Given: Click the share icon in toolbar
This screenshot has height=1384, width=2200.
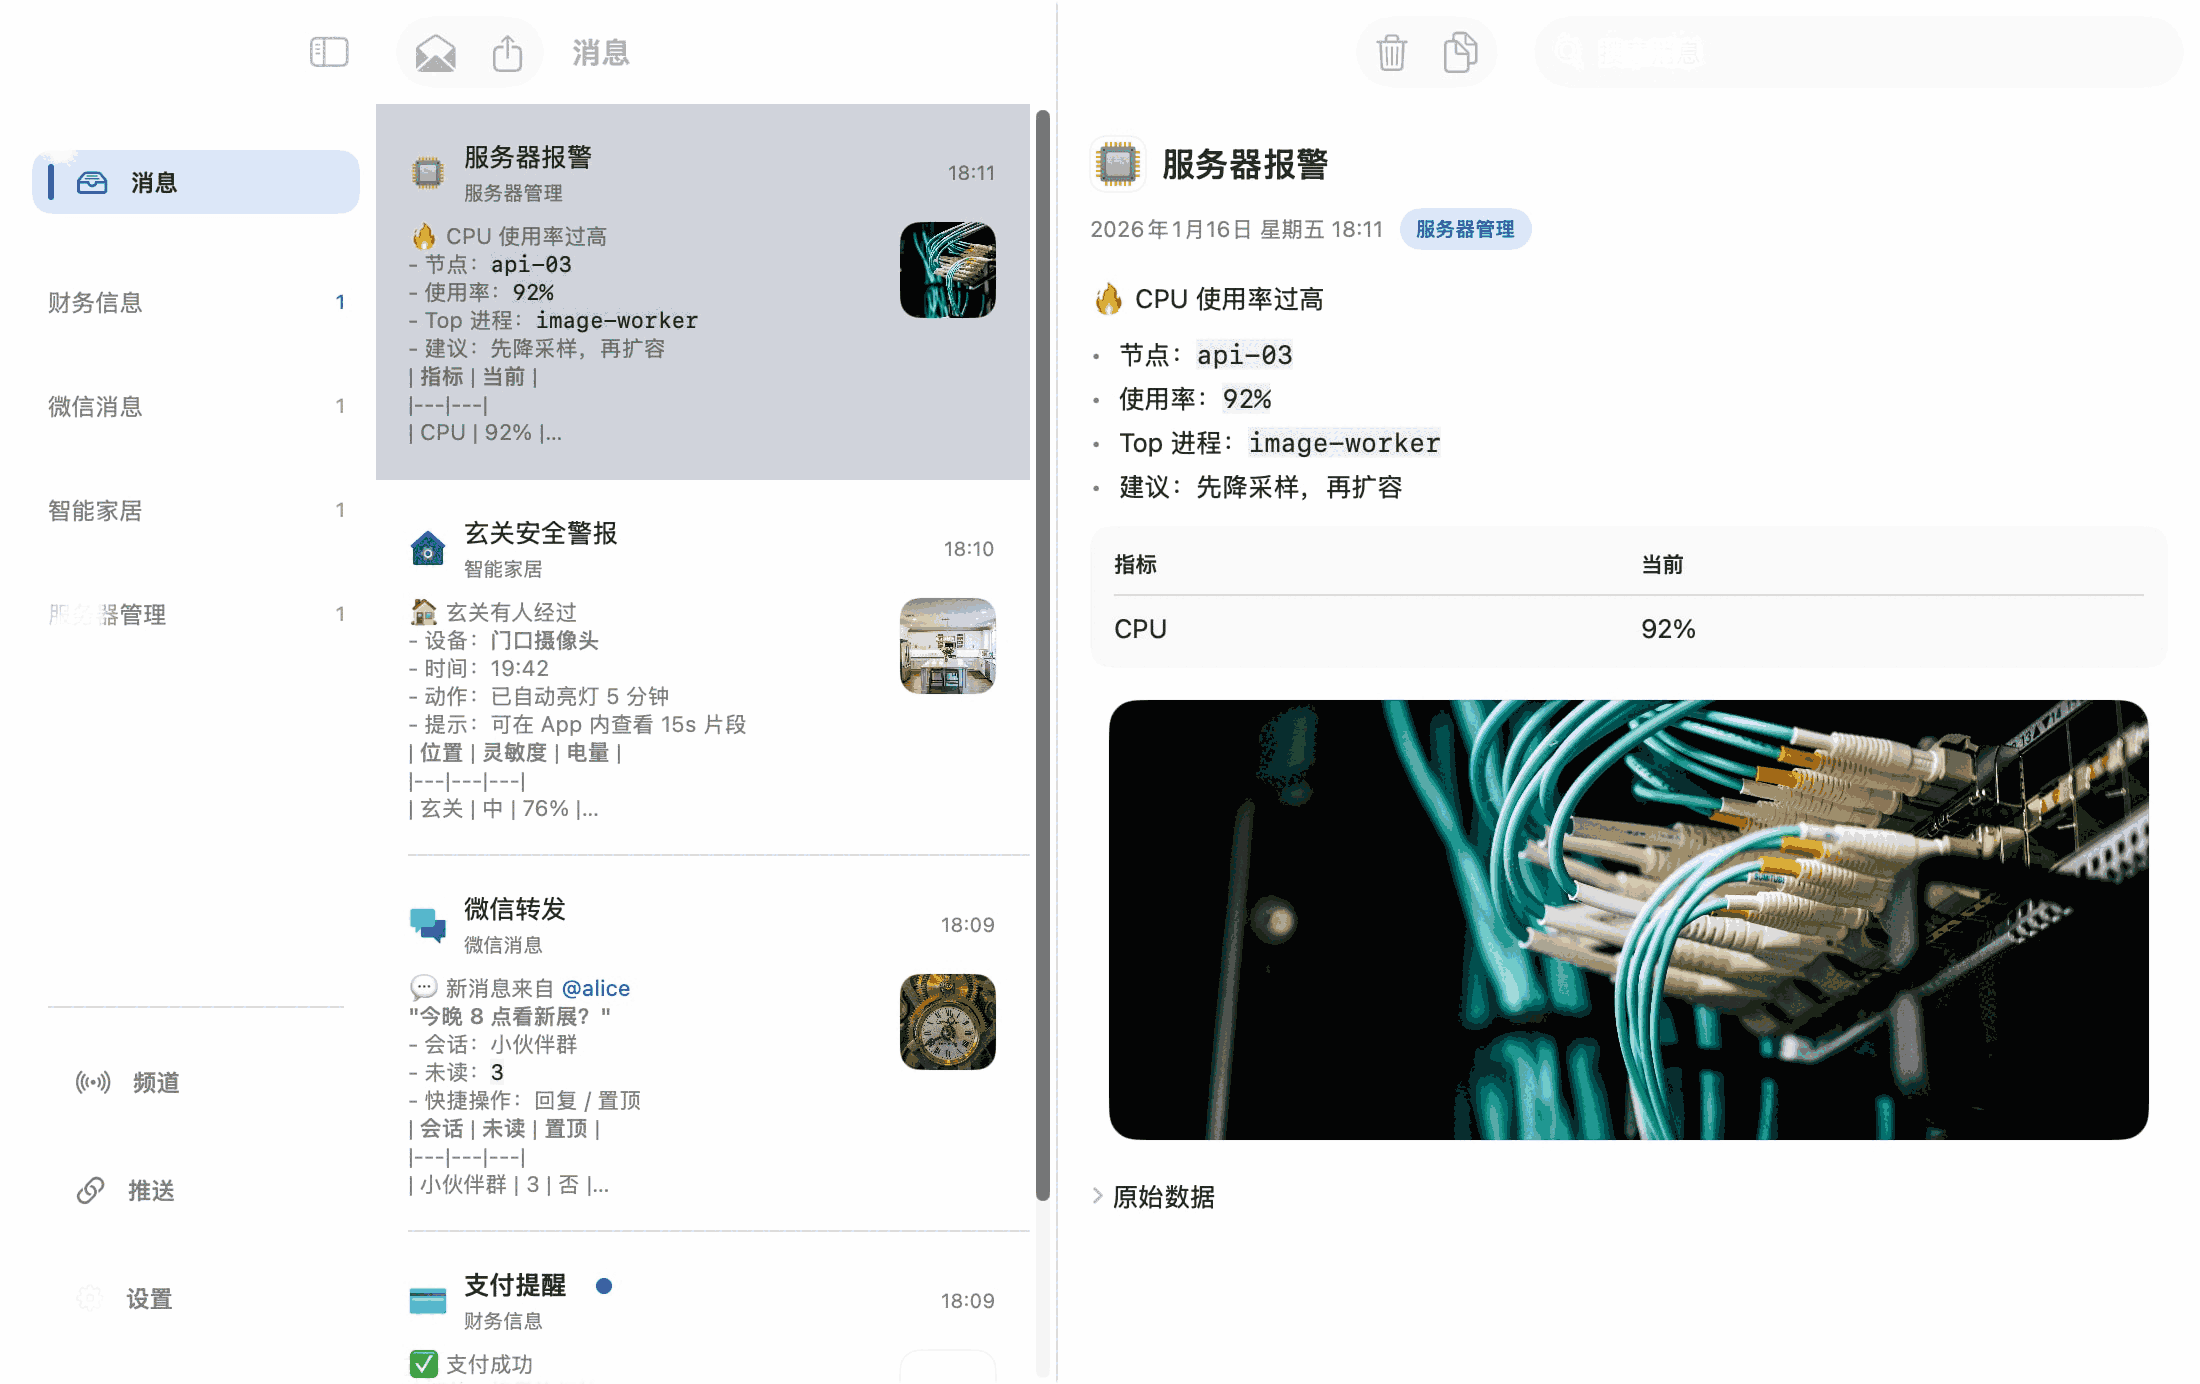Looking at the screenshot, I should pos(507,53).
